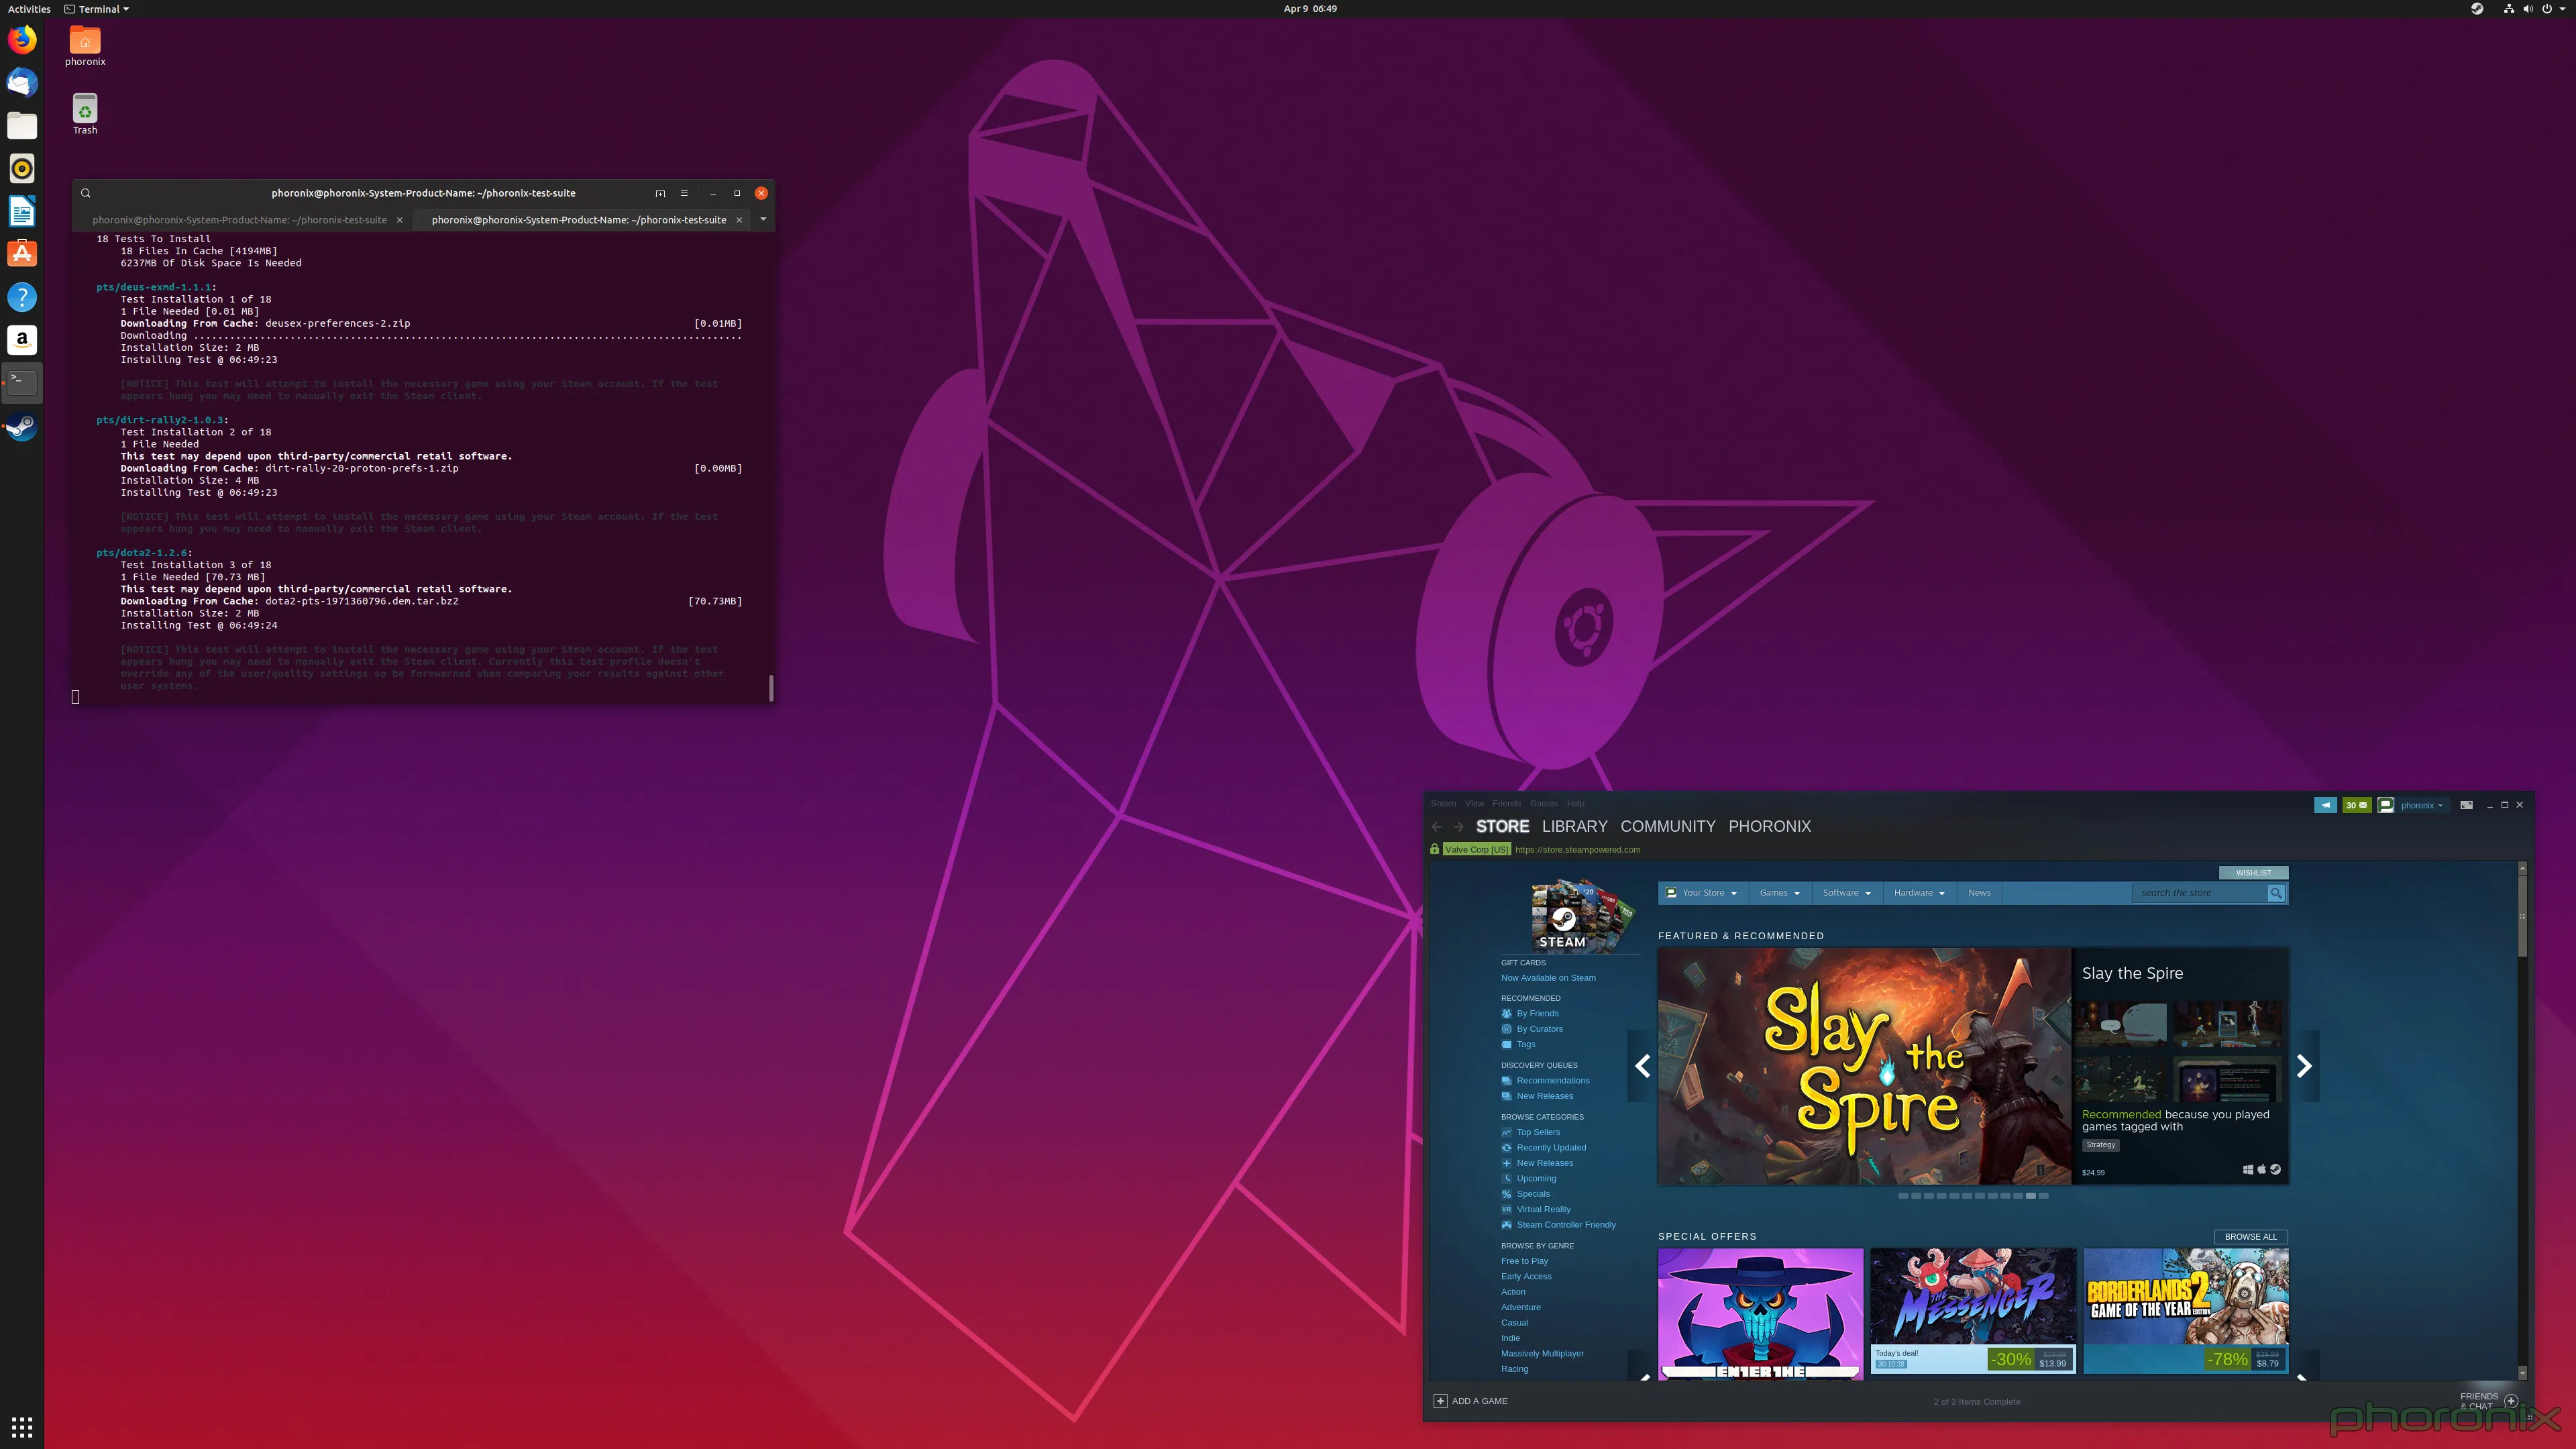Switch to the LIBRARY tab in Steam
This screenshot has width=2576, height=1449.
point(1574,827)
